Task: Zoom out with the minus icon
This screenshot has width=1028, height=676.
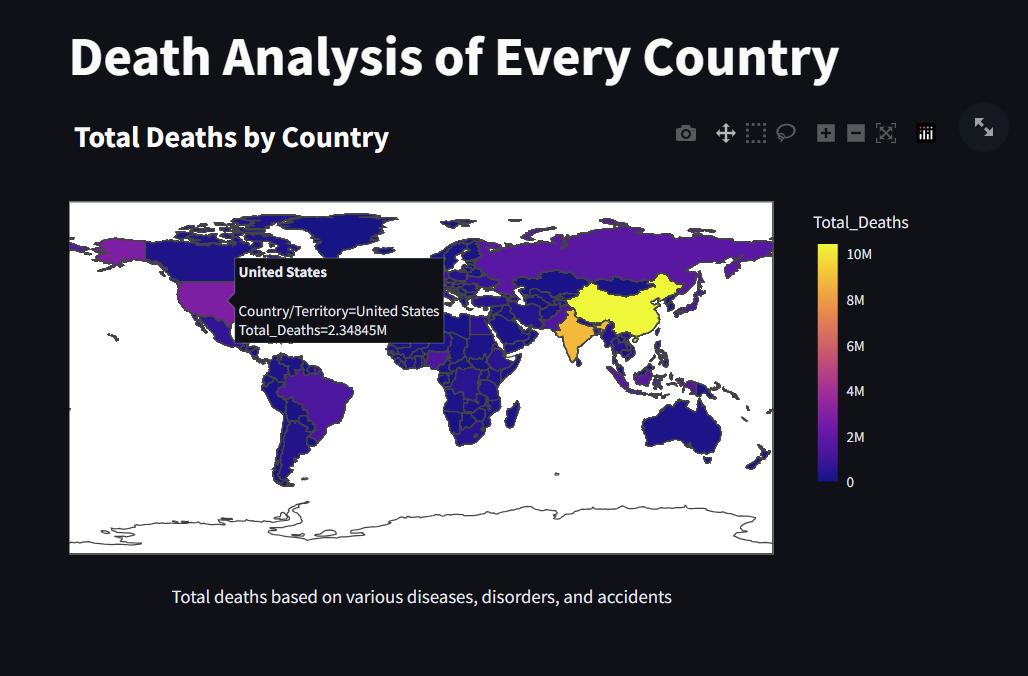Action: (856, 134)
